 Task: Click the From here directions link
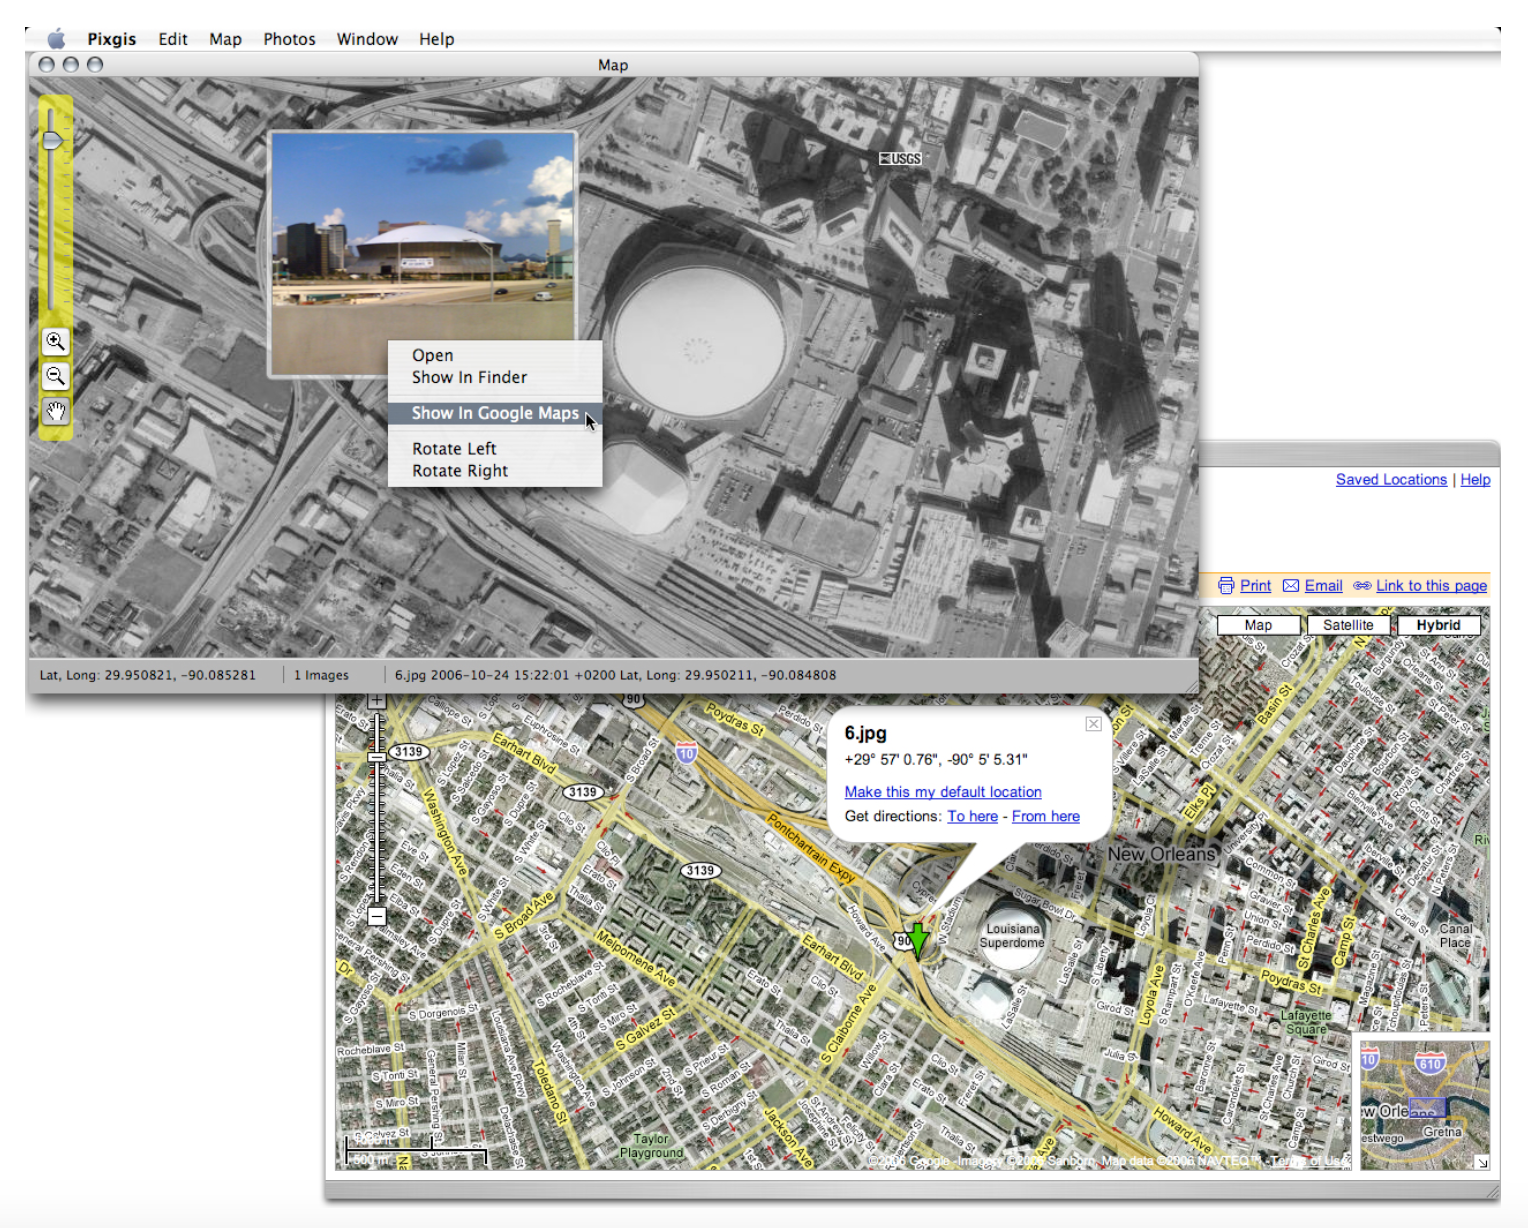coord(1045,816)
